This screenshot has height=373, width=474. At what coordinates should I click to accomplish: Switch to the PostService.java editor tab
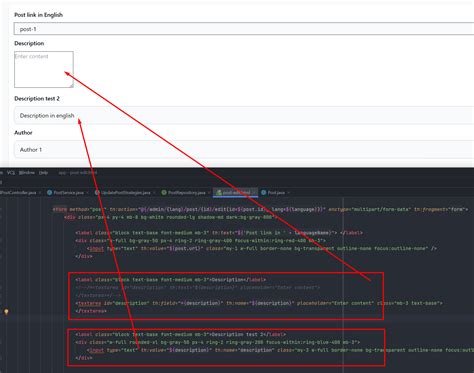pos(68,193)
